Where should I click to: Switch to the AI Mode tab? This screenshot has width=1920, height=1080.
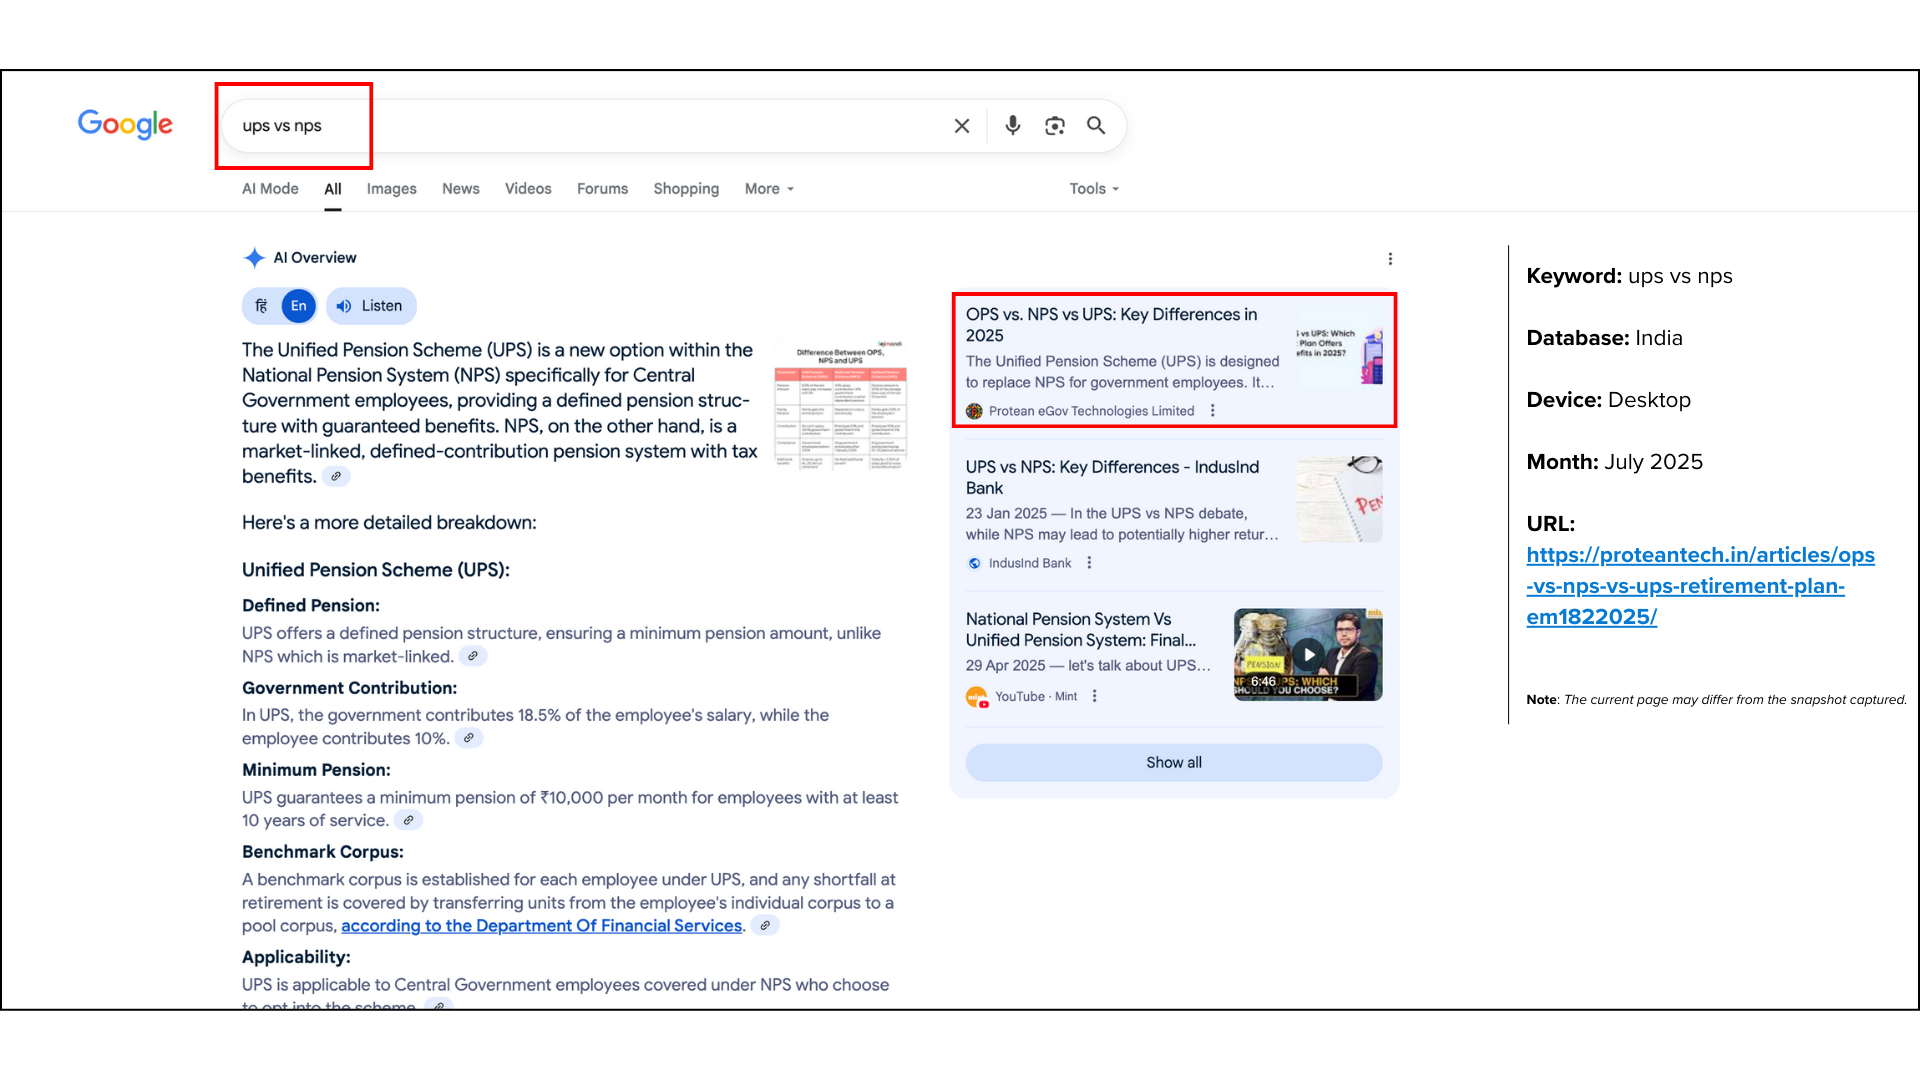tap(270, 188)
